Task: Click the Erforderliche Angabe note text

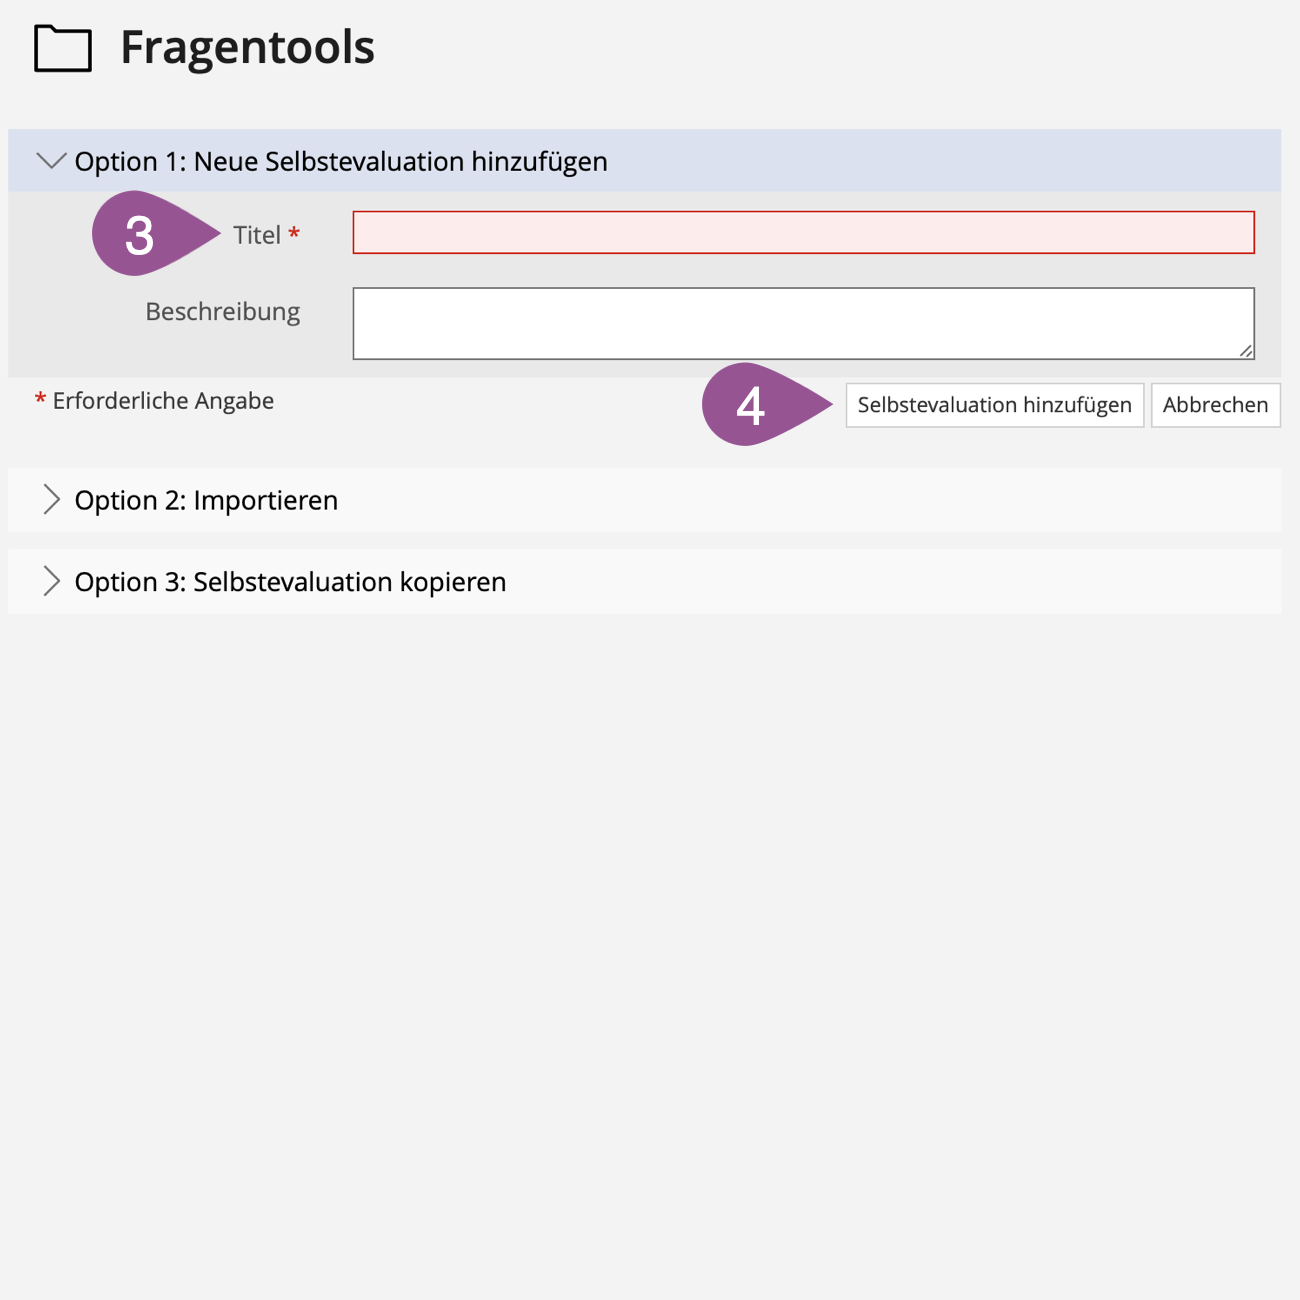Action: point(163,401)
